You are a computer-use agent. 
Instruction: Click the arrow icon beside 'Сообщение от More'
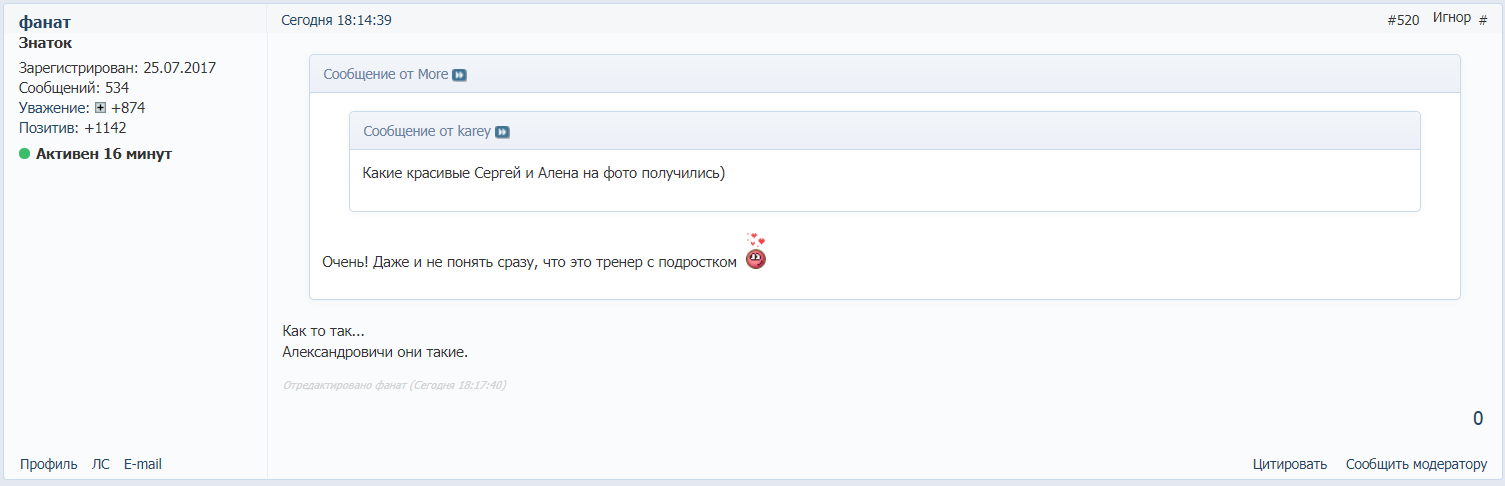(x=459, y=75)
